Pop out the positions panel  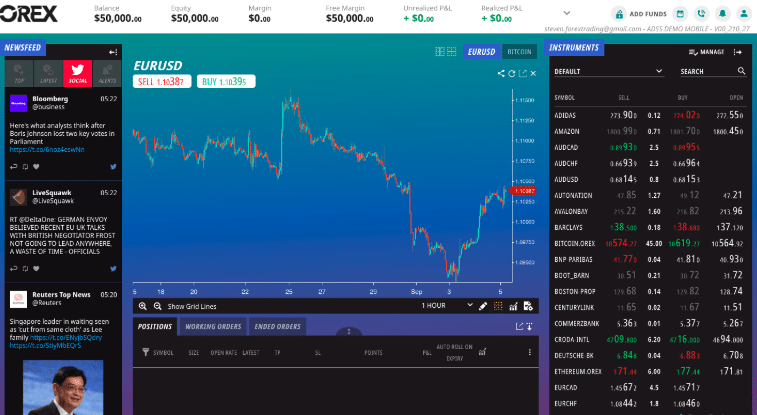pos(519,327)
